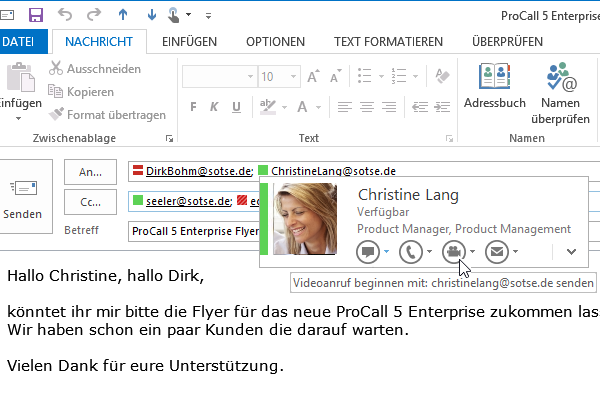Send email to Christine Lang envelope icon
This screenshot has width=600, height=400.
(497, 252)
